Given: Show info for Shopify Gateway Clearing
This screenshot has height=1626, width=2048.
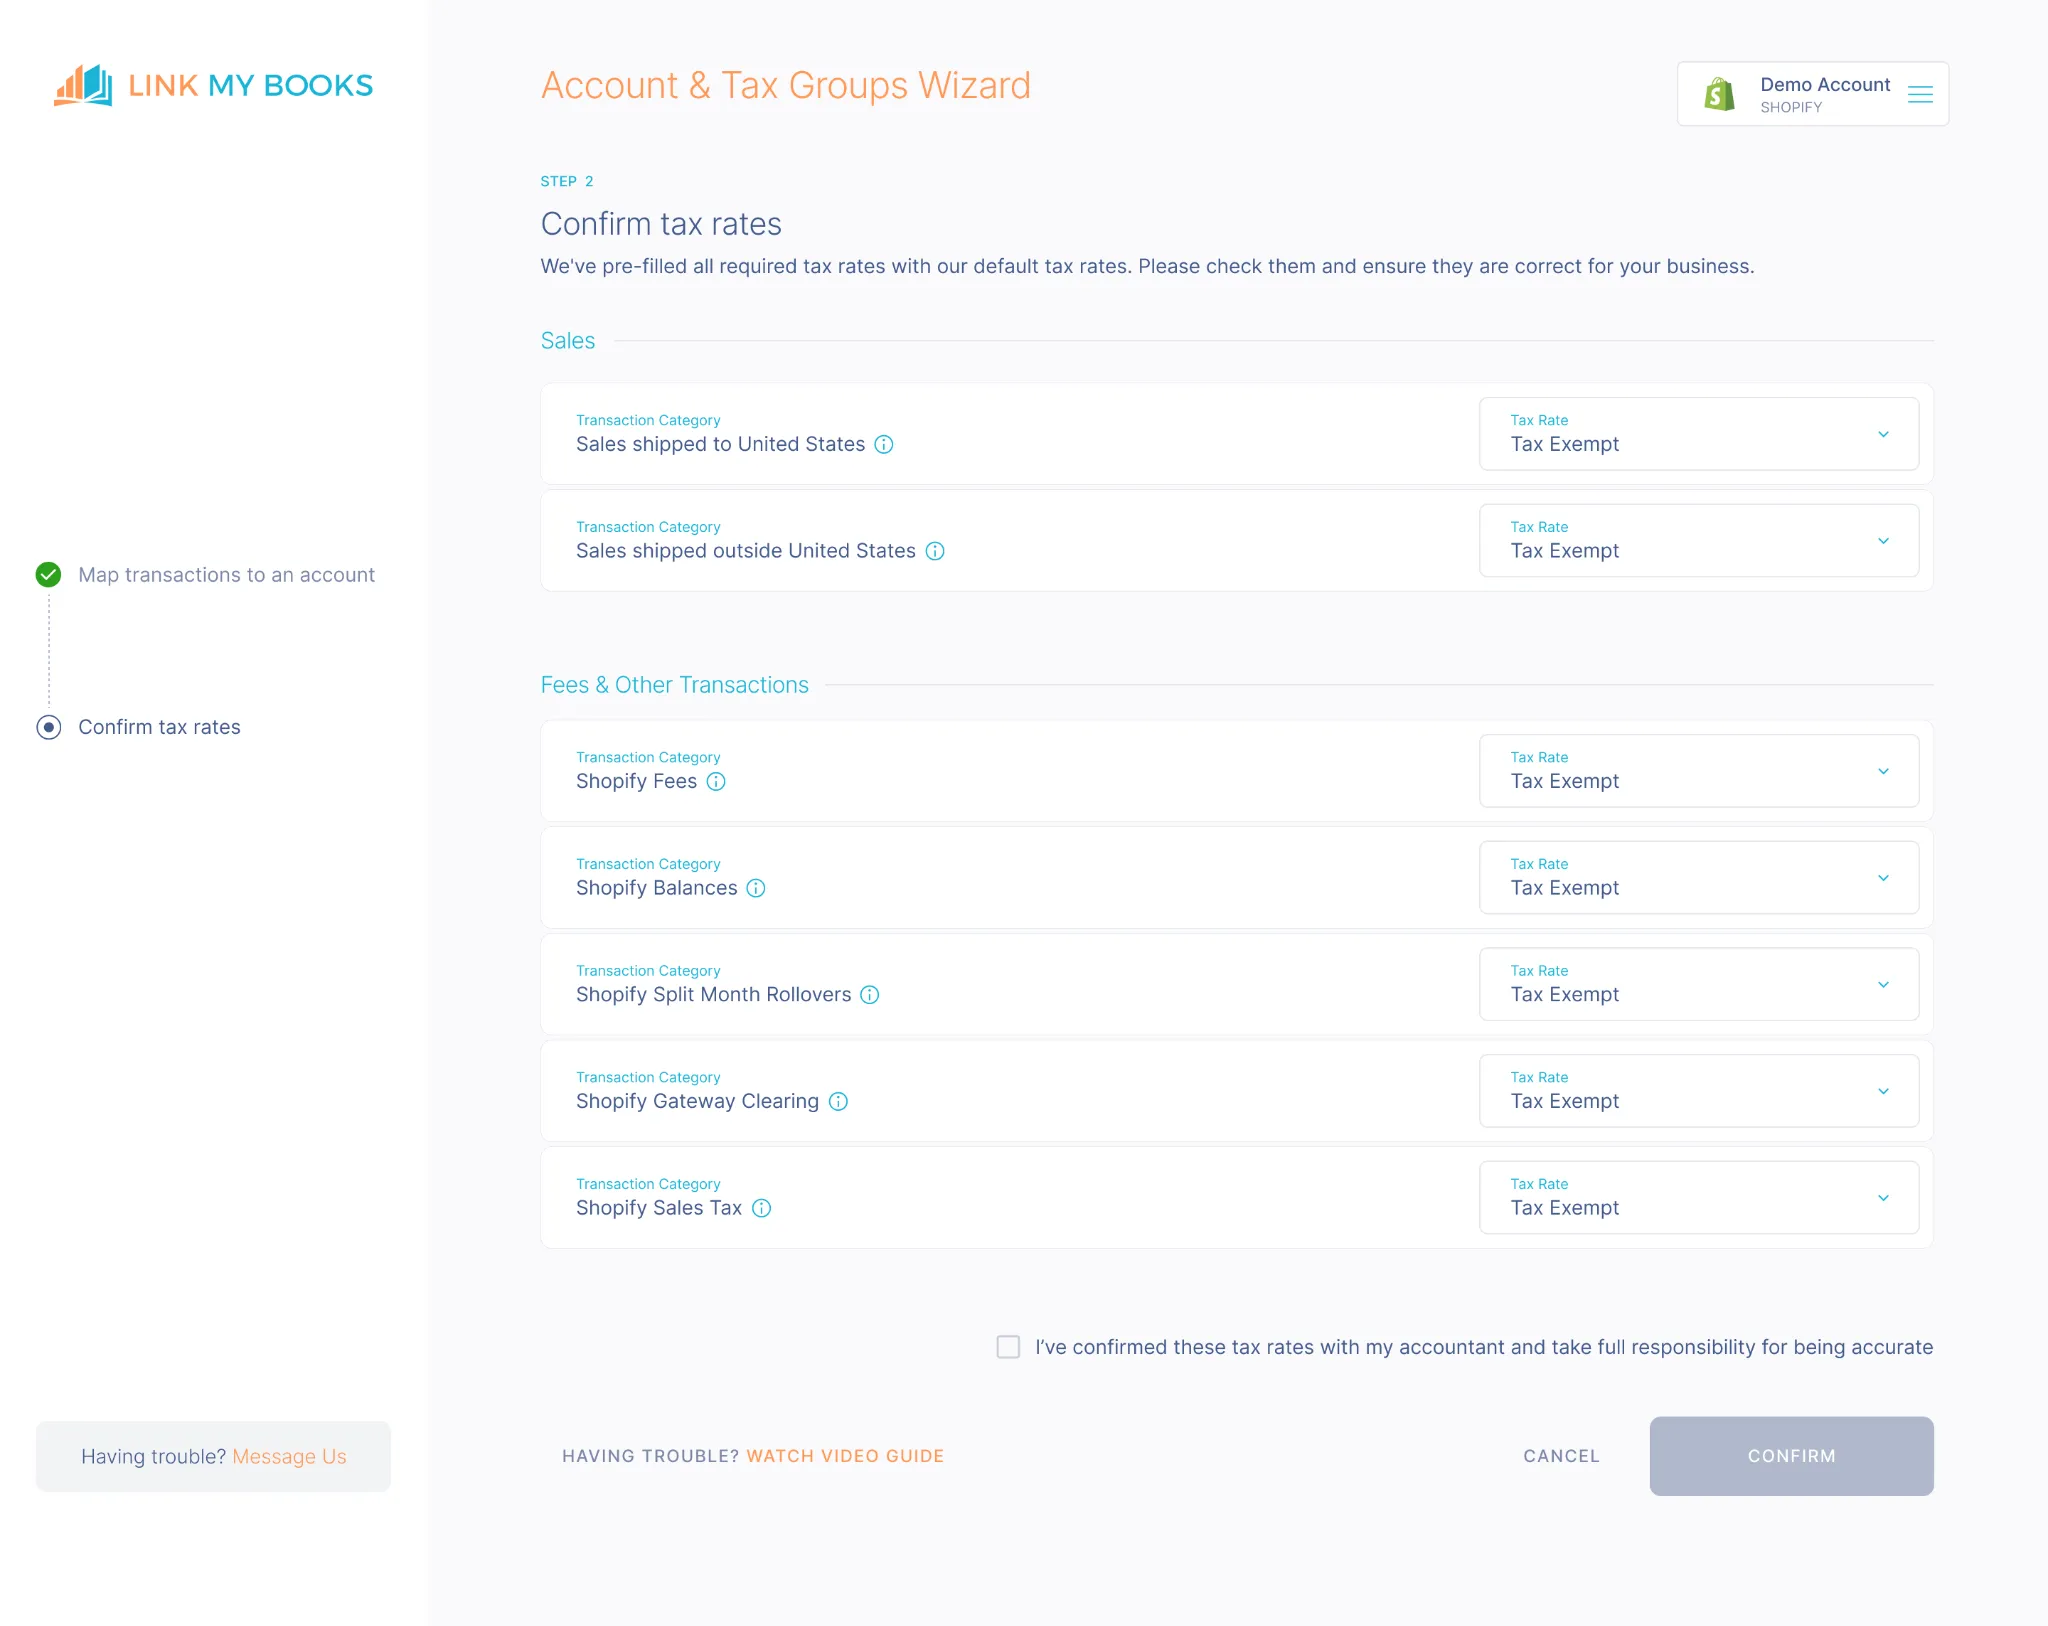Looking at the screenshot, I should click(838, 1101).
